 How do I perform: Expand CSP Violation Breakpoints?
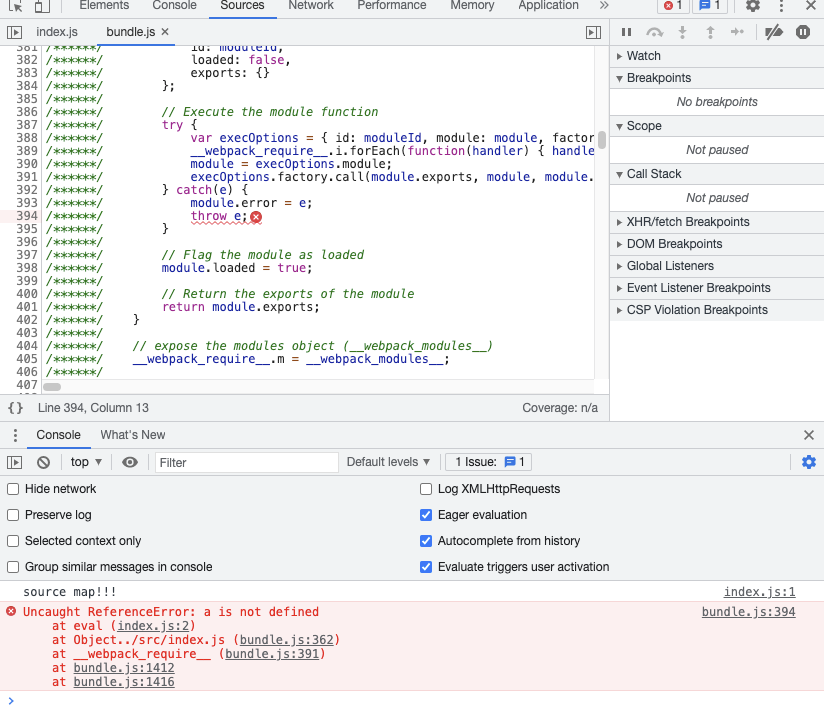[717, 310]
